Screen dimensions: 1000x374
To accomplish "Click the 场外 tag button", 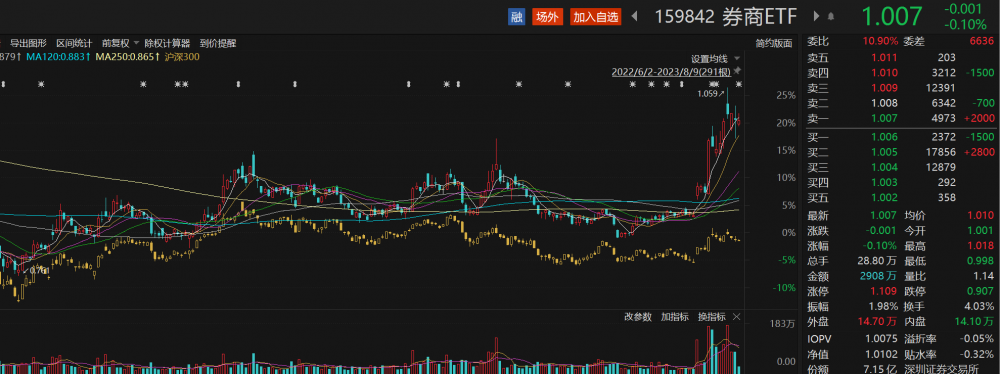I will click(547, 17).
